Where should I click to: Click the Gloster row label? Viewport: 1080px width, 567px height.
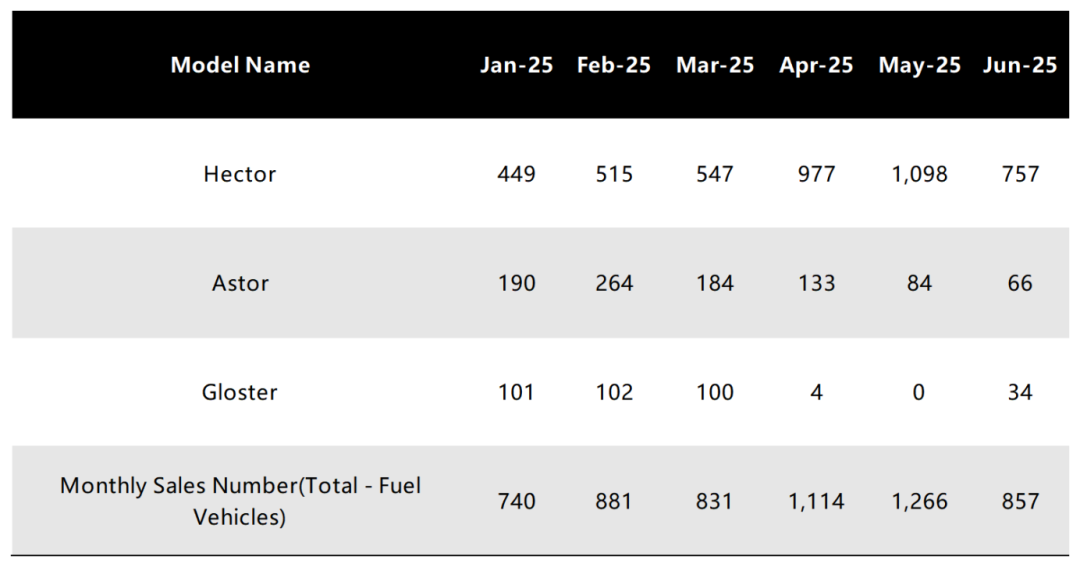click(x=240, y=392)
